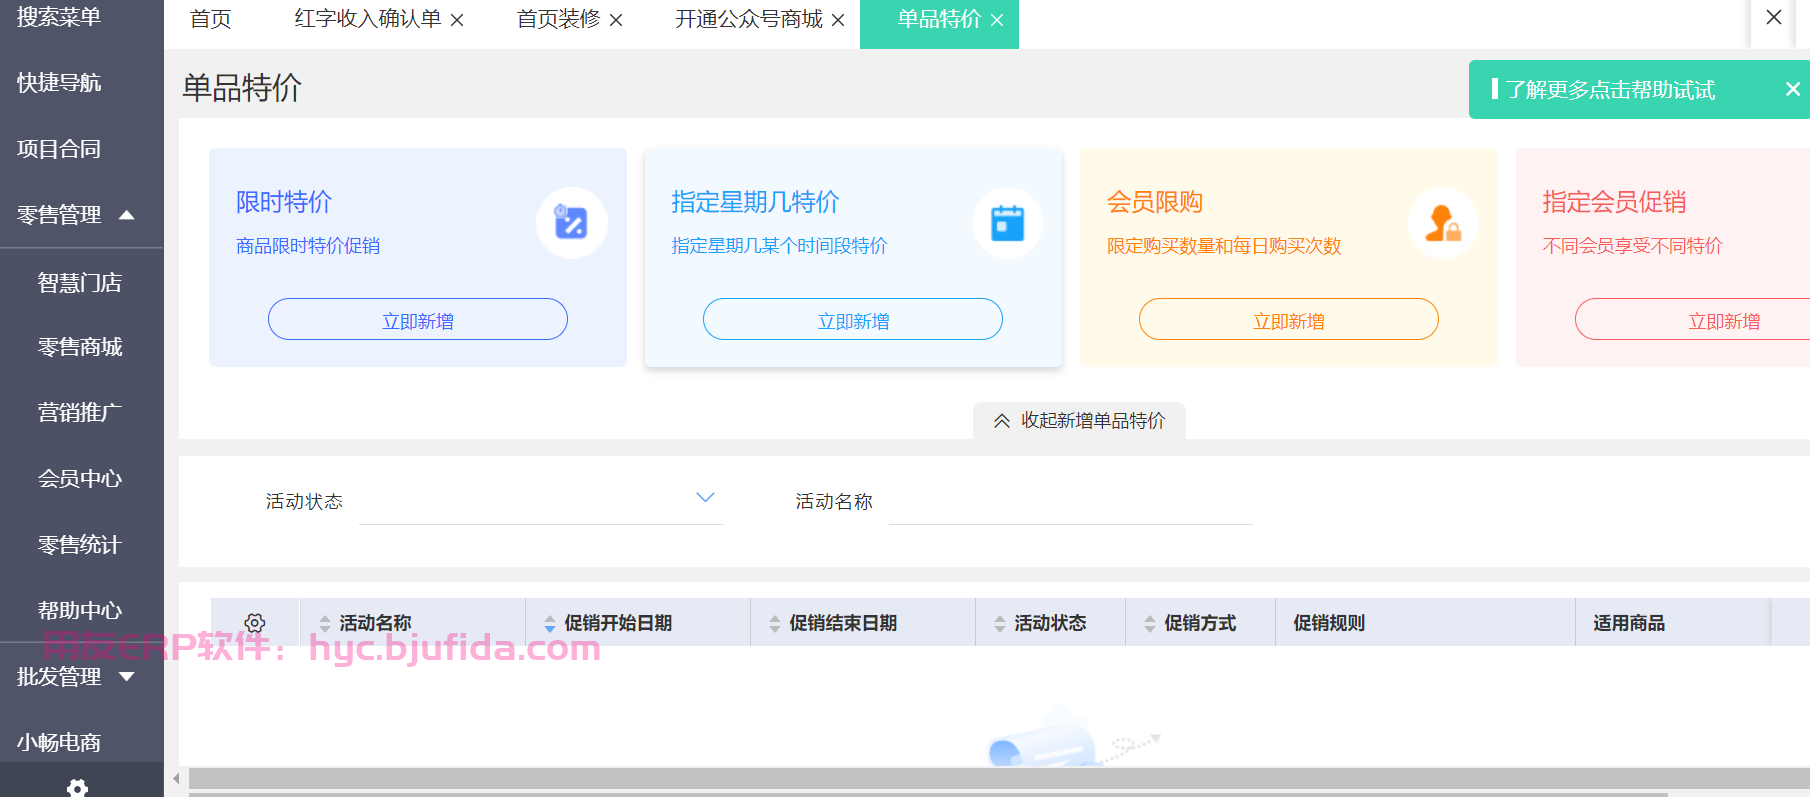Screen dimensions: 1810x797
Task: Switch to the 首页 tab
Action: [211, 20]
